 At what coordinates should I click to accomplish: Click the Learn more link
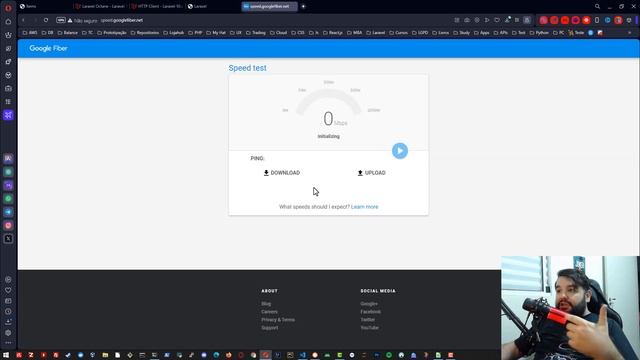pos(364,207)
